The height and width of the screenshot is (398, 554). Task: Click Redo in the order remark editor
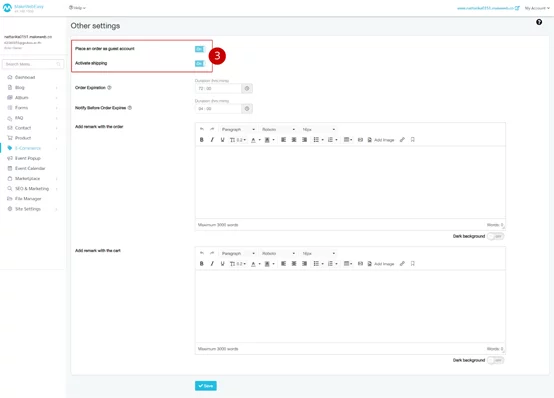click(212, 129)
